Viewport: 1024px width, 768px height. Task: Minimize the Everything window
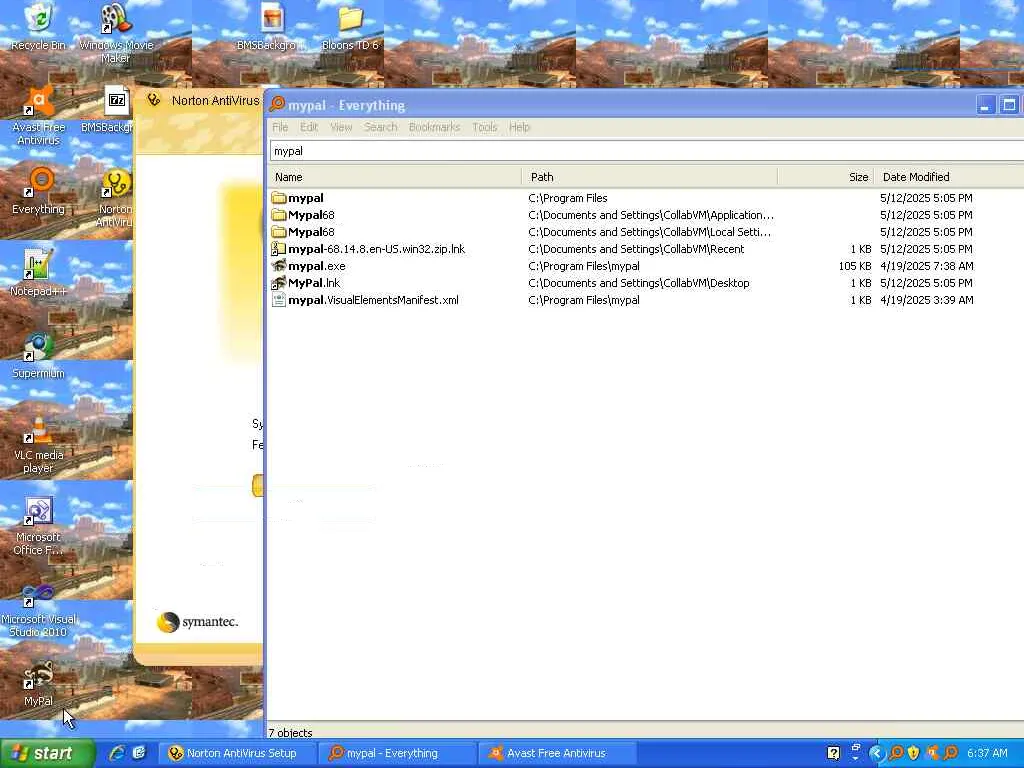point(985,104)
